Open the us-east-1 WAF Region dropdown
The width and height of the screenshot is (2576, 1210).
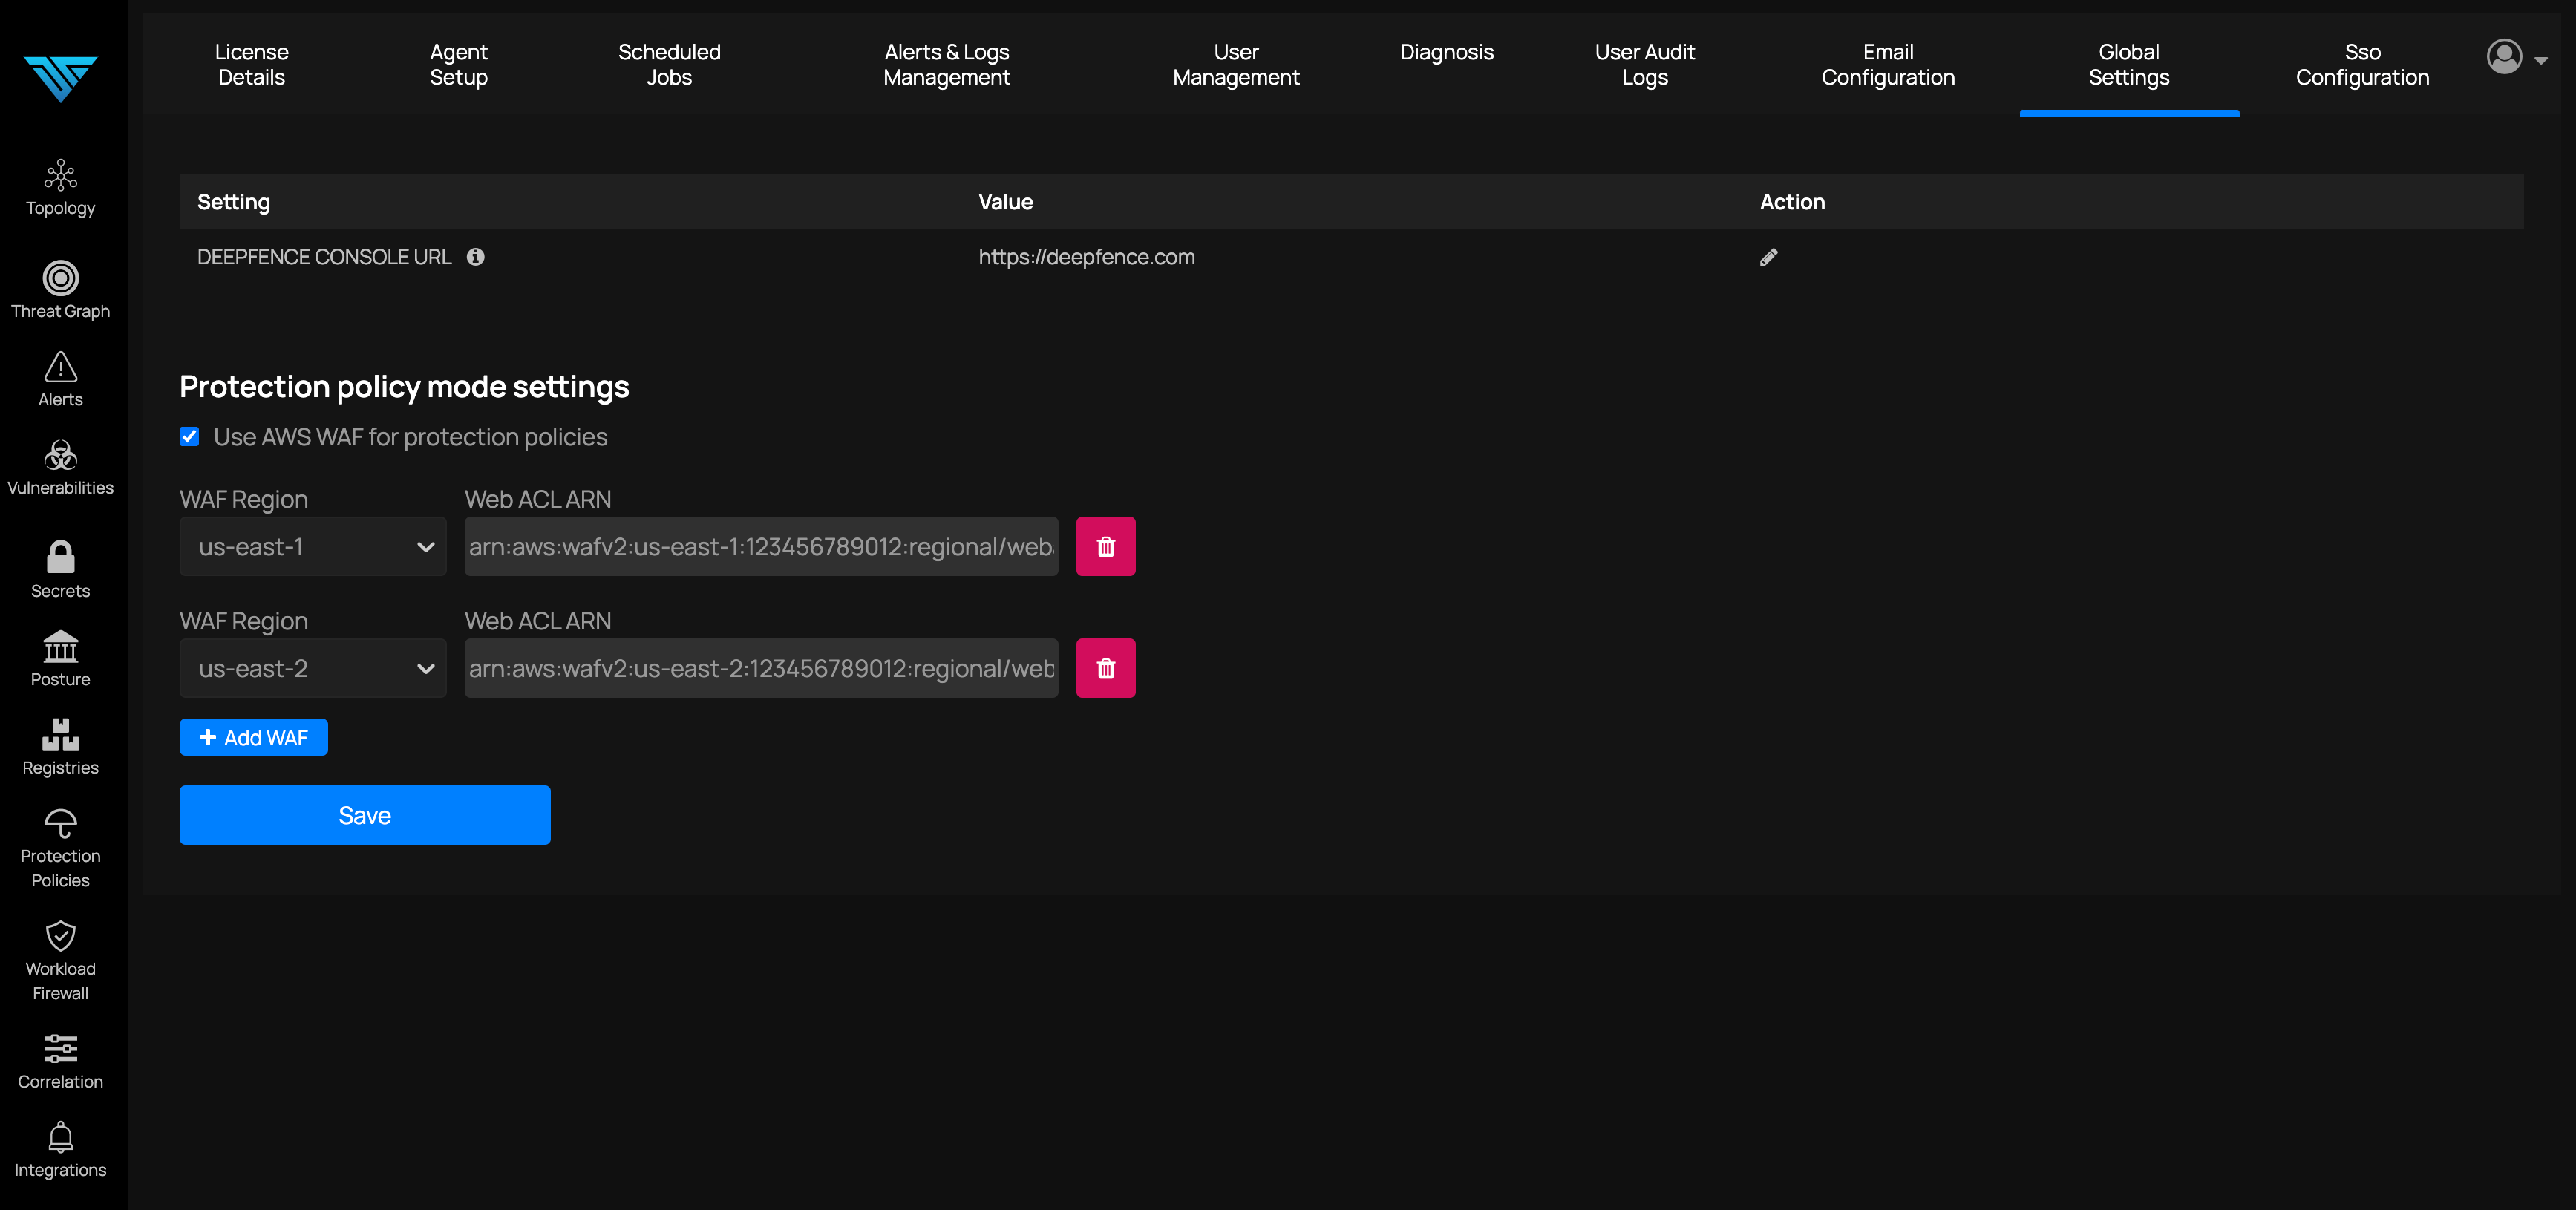pyautogui.click(x=313, y=546)
